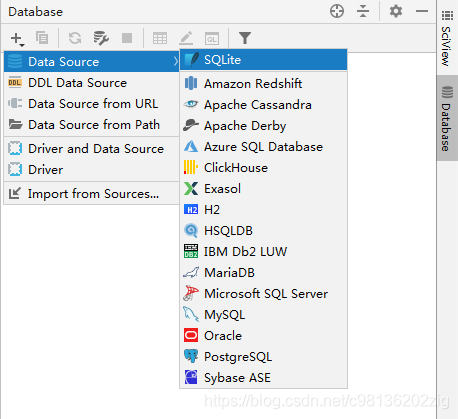Select Apache Cassandra
Viewport: 458px width, 419px height.
coord(263,105)
